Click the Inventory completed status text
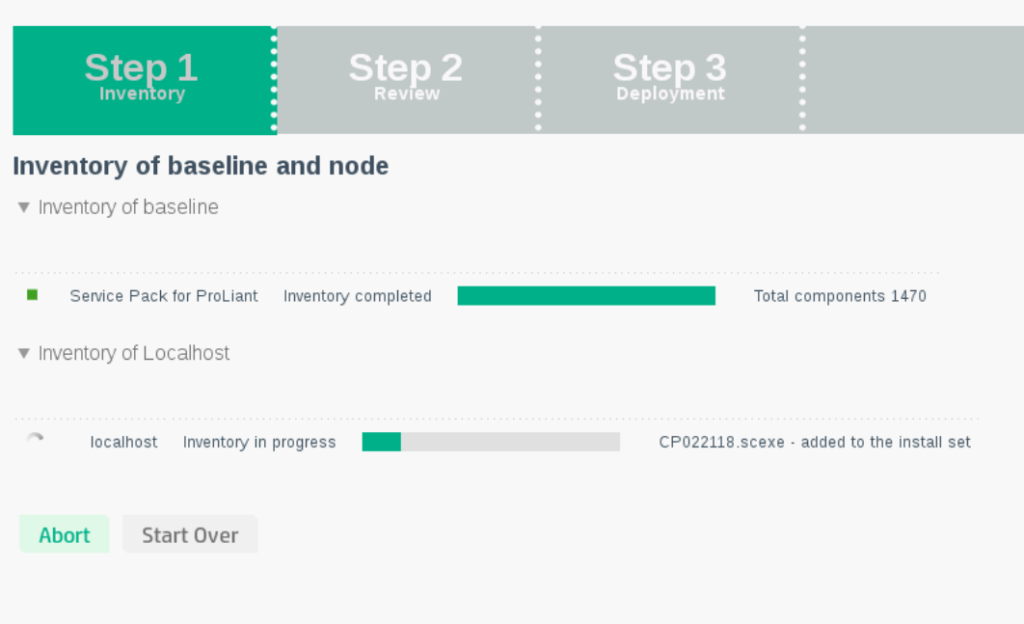The image size is (1024, 624). 357,296
